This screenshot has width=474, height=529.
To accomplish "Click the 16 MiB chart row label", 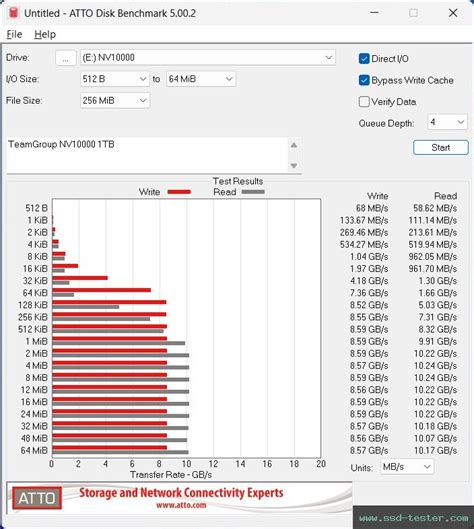I will pos(34,402).
